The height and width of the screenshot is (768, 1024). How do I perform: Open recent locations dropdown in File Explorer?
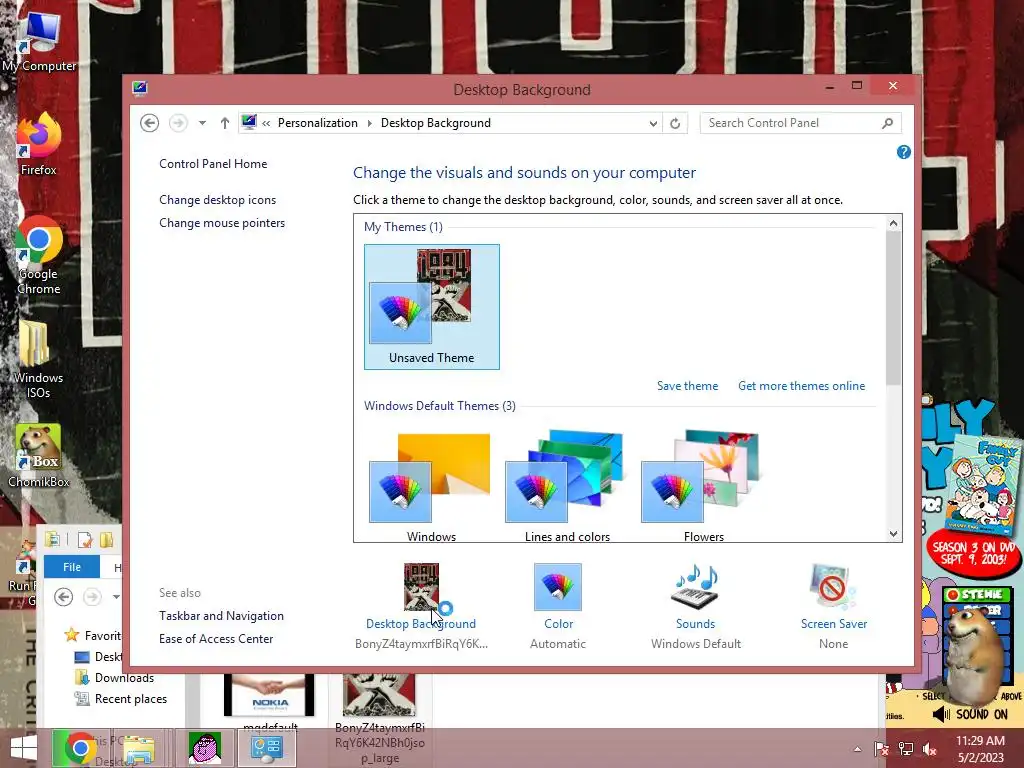(x=116, y=597)
